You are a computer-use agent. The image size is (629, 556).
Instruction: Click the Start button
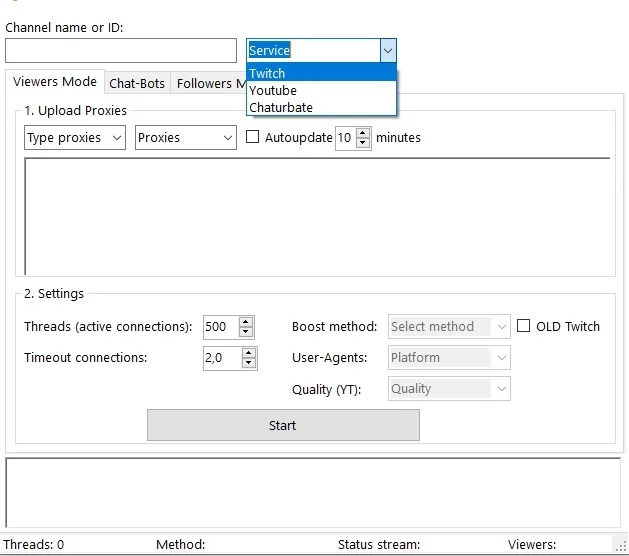[283, 425]
